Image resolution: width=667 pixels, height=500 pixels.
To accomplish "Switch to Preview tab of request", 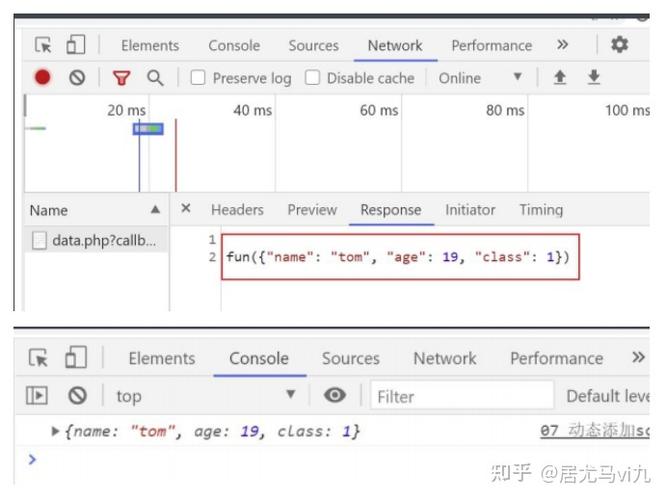I will click(312, 210).
